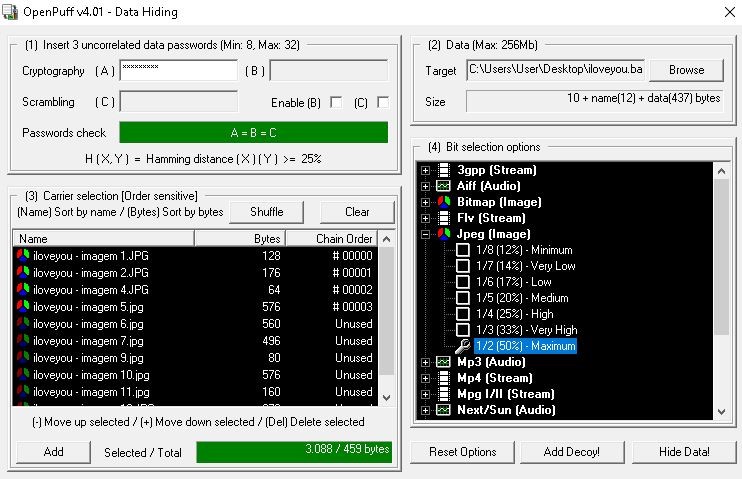Click the film icon beside Mp4 (Stream)
The width and height of the screenshot is (742, 479).
coord(443,378)
